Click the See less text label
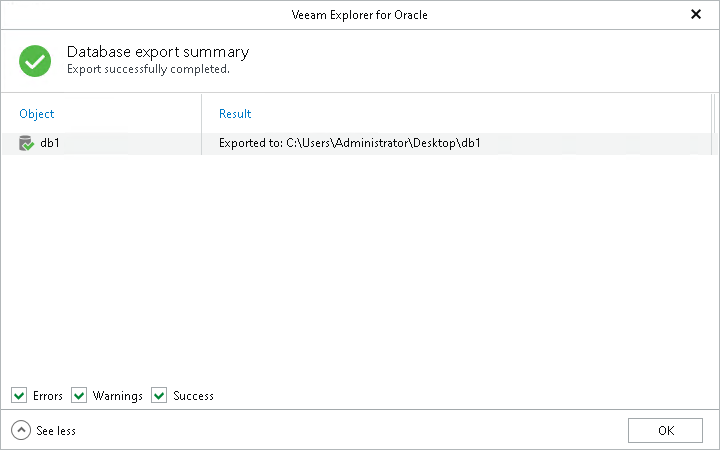Image resolution: width=720 pixels, height=450 pixels. (56, 431)
